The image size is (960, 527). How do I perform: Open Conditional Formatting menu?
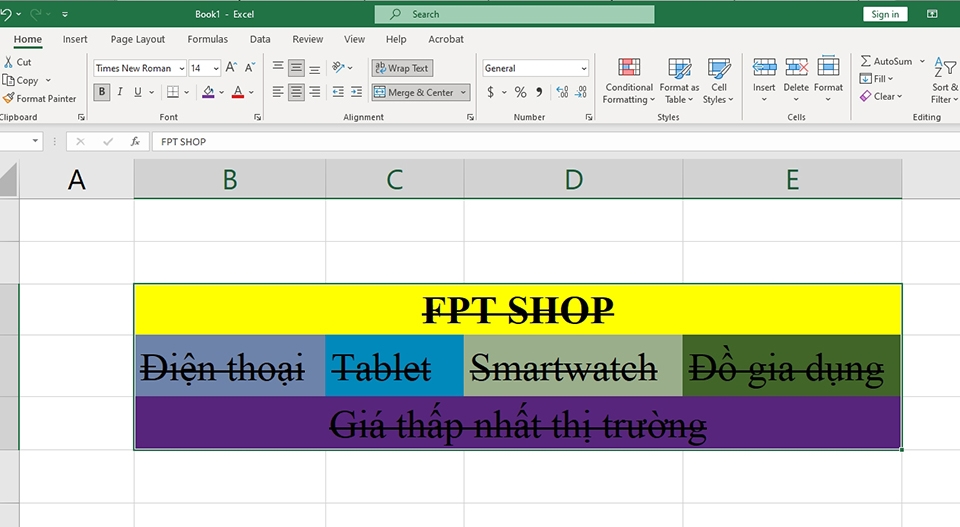coord(629,81)
